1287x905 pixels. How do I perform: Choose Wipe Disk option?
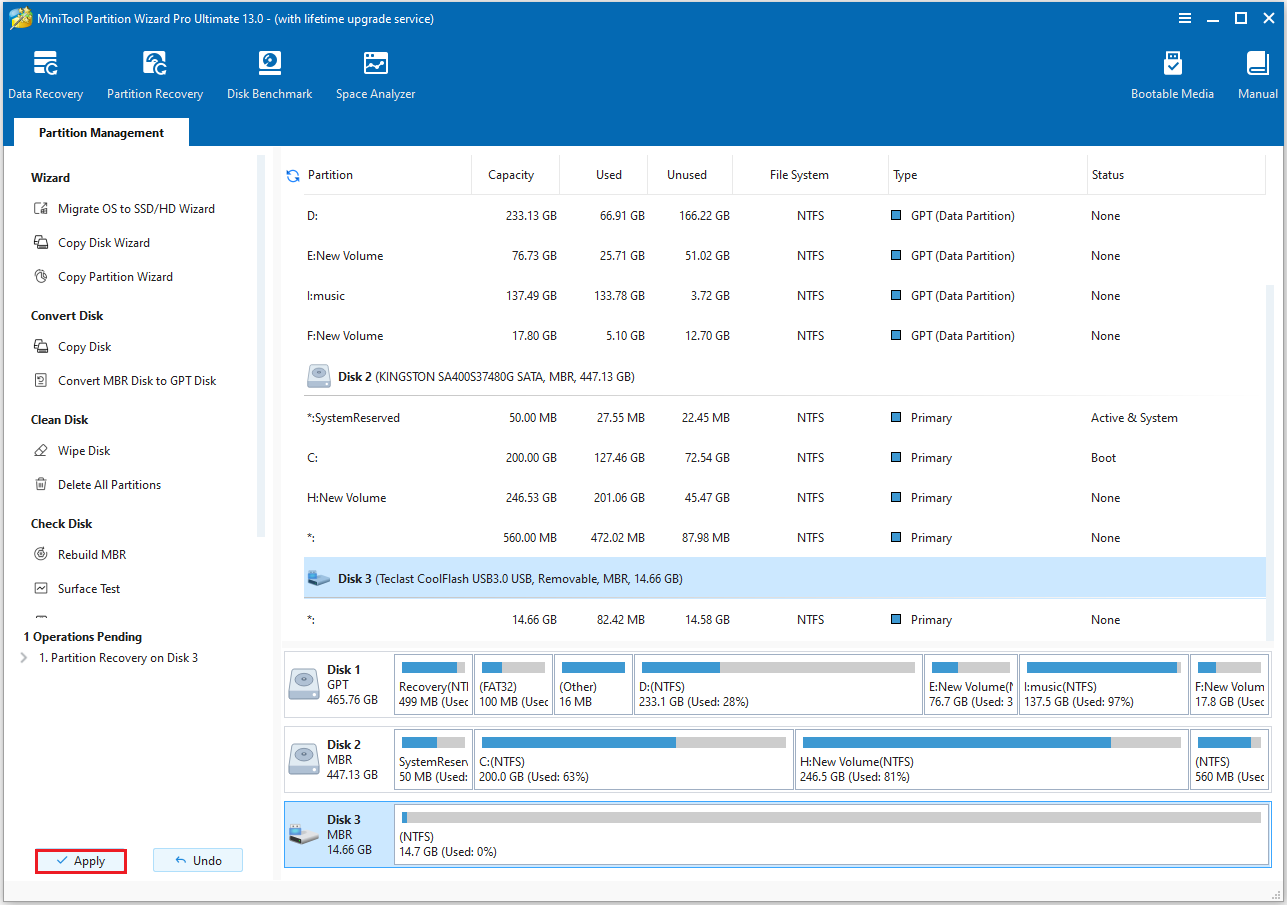coord(72,451)
